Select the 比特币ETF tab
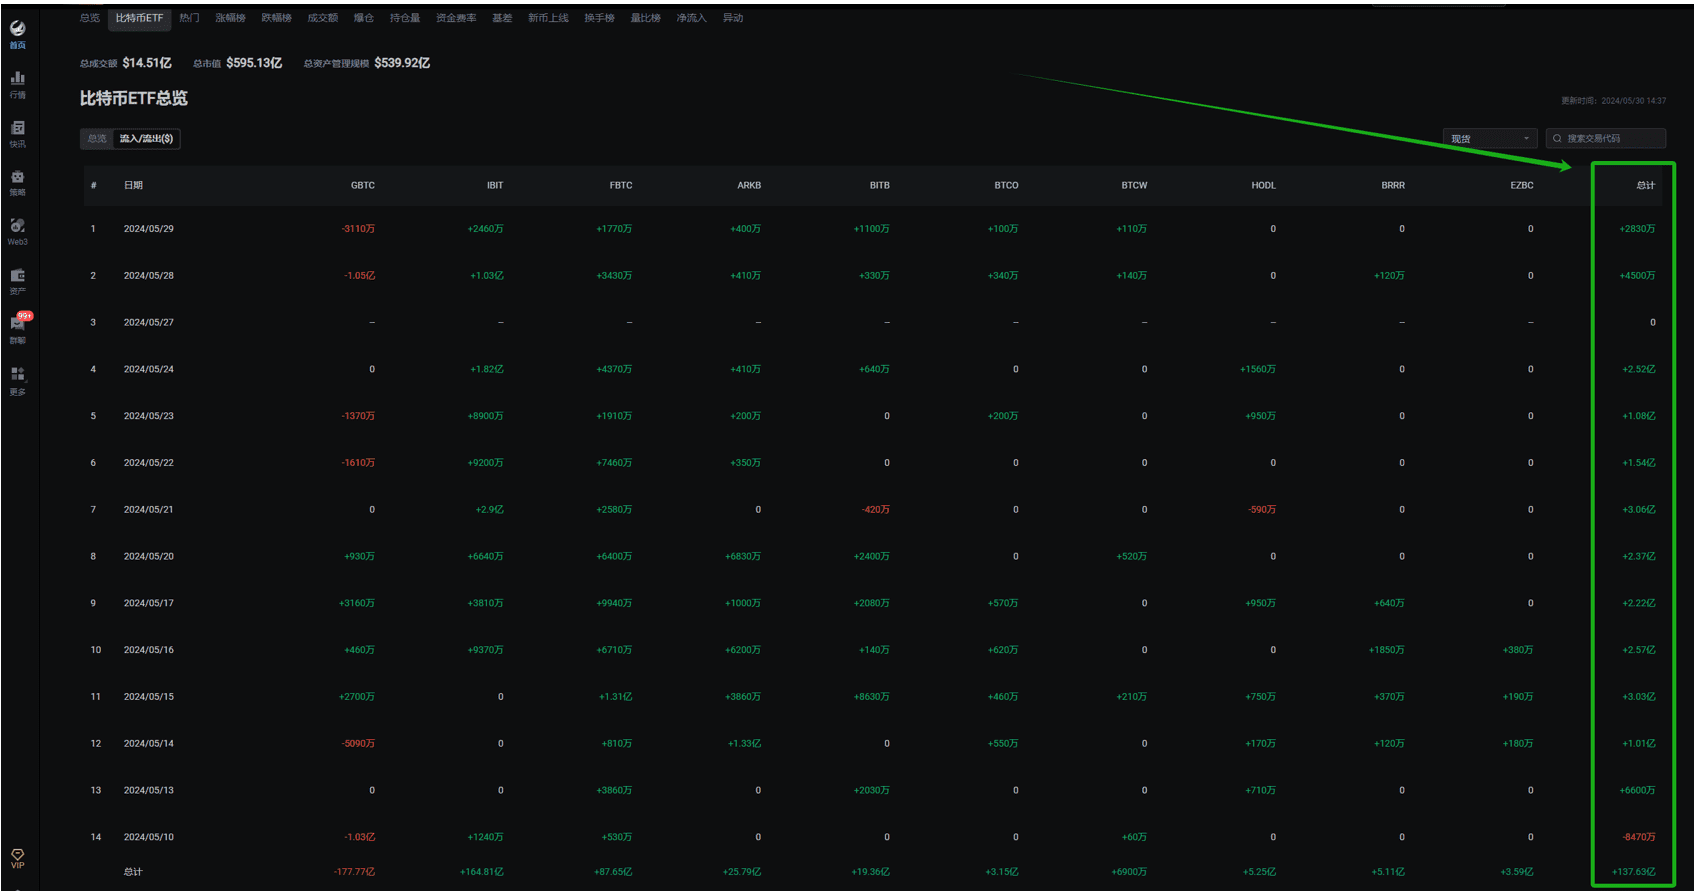Screen dimensions: 1694x891 coord(139,18)
